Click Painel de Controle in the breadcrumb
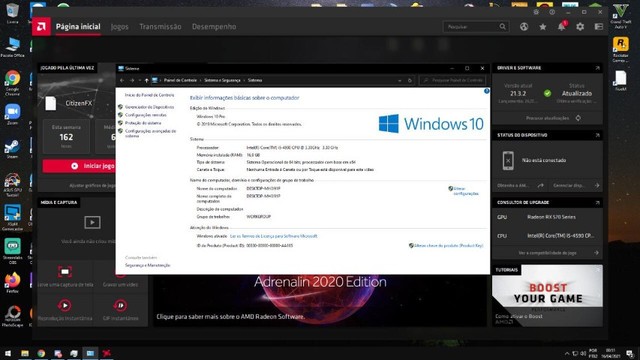Viewport: 640px width, 360px height. coord(180,80)
